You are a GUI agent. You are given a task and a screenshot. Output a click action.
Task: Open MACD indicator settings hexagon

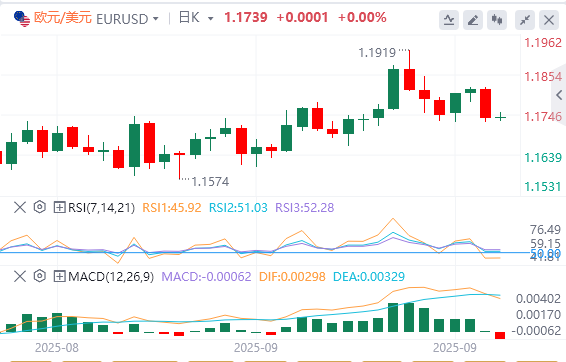coord(40,276)
